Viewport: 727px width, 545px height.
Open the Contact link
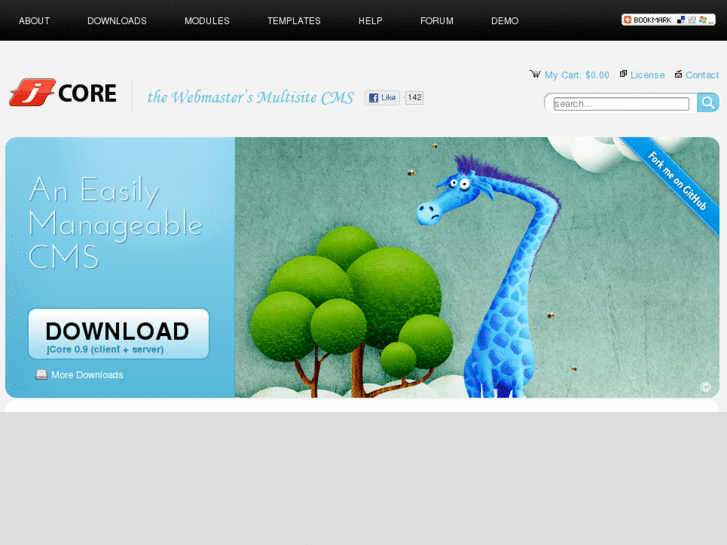click(702, 75)
